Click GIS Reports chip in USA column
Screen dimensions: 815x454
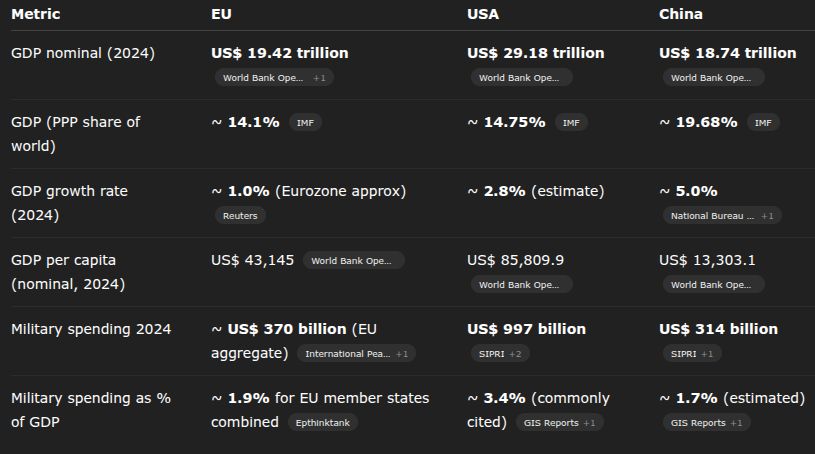tap(559, 423)
